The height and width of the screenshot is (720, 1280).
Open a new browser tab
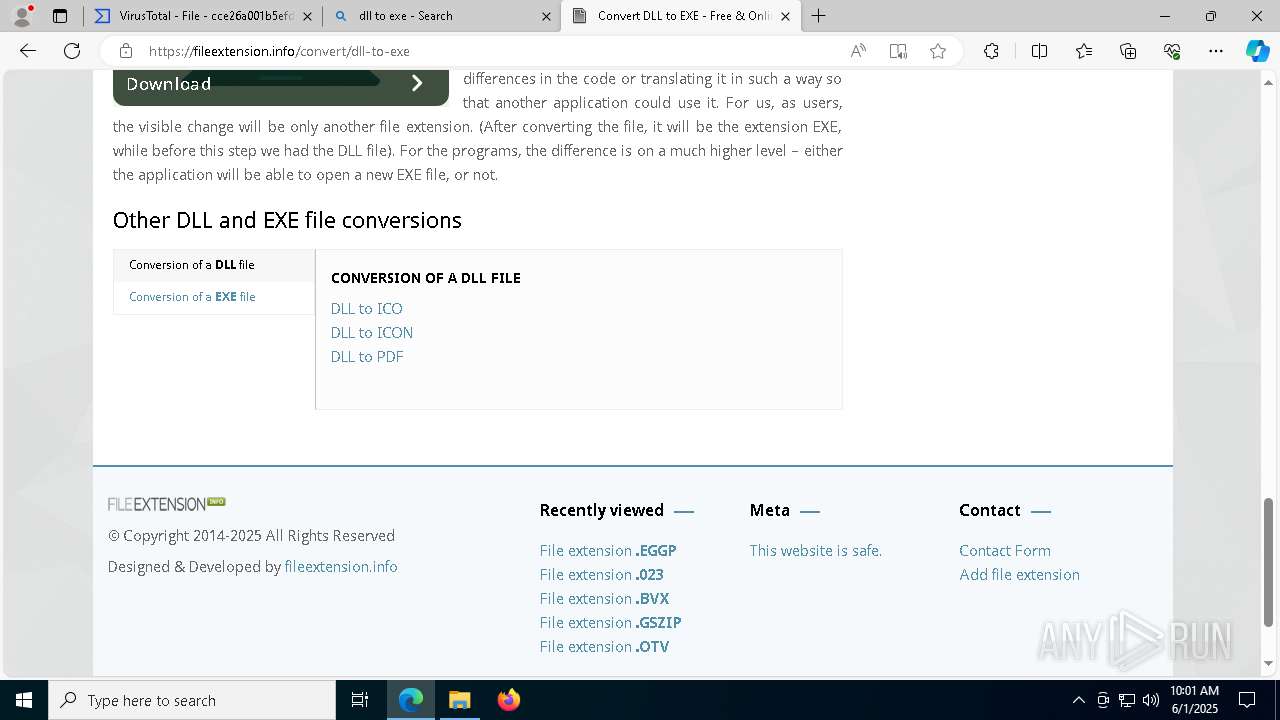click(x=819, y=16)
